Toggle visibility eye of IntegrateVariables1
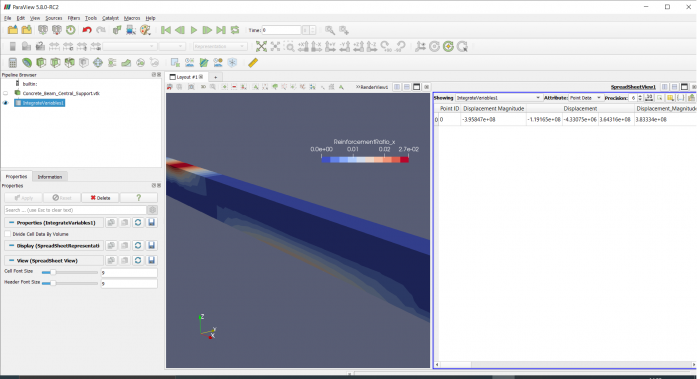 point(6,103)
